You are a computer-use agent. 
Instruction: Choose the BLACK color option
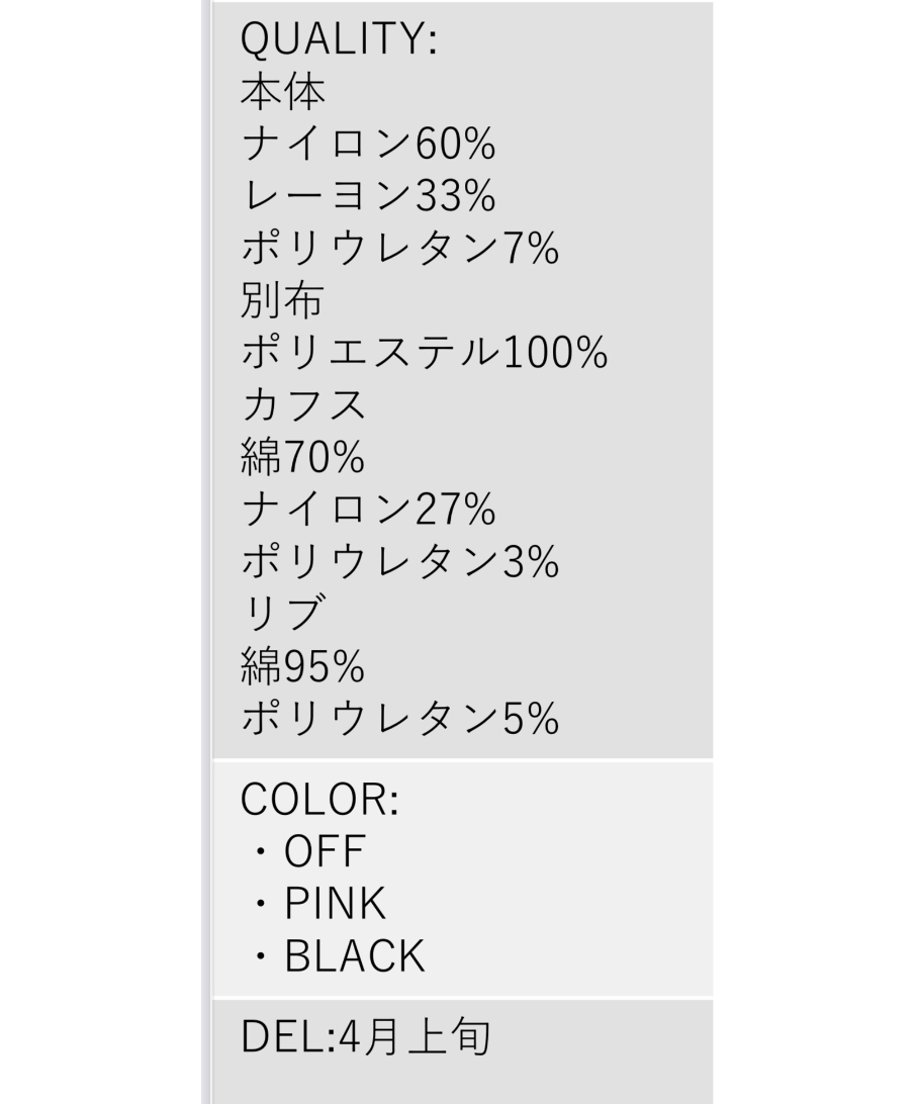[x=354, y=956]
